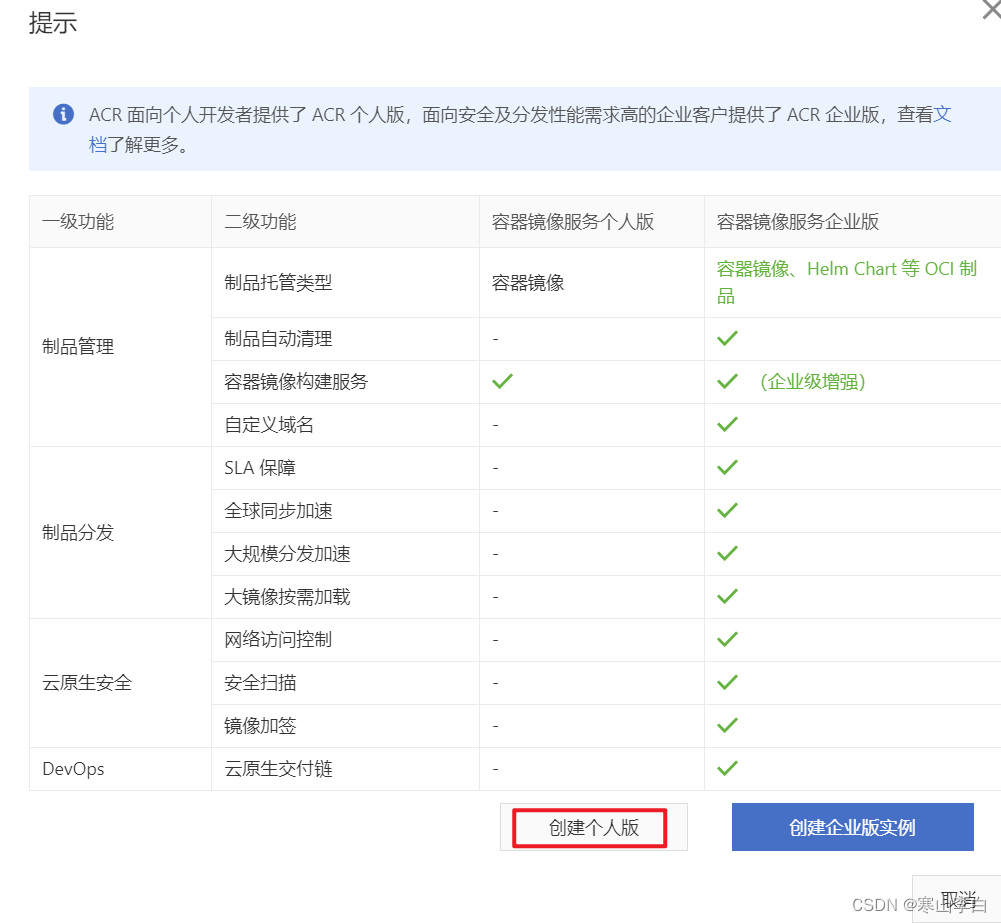Click enterprise checkmark for 制品自动清理
The image size is (1001, 923).
tap(727, 338)
